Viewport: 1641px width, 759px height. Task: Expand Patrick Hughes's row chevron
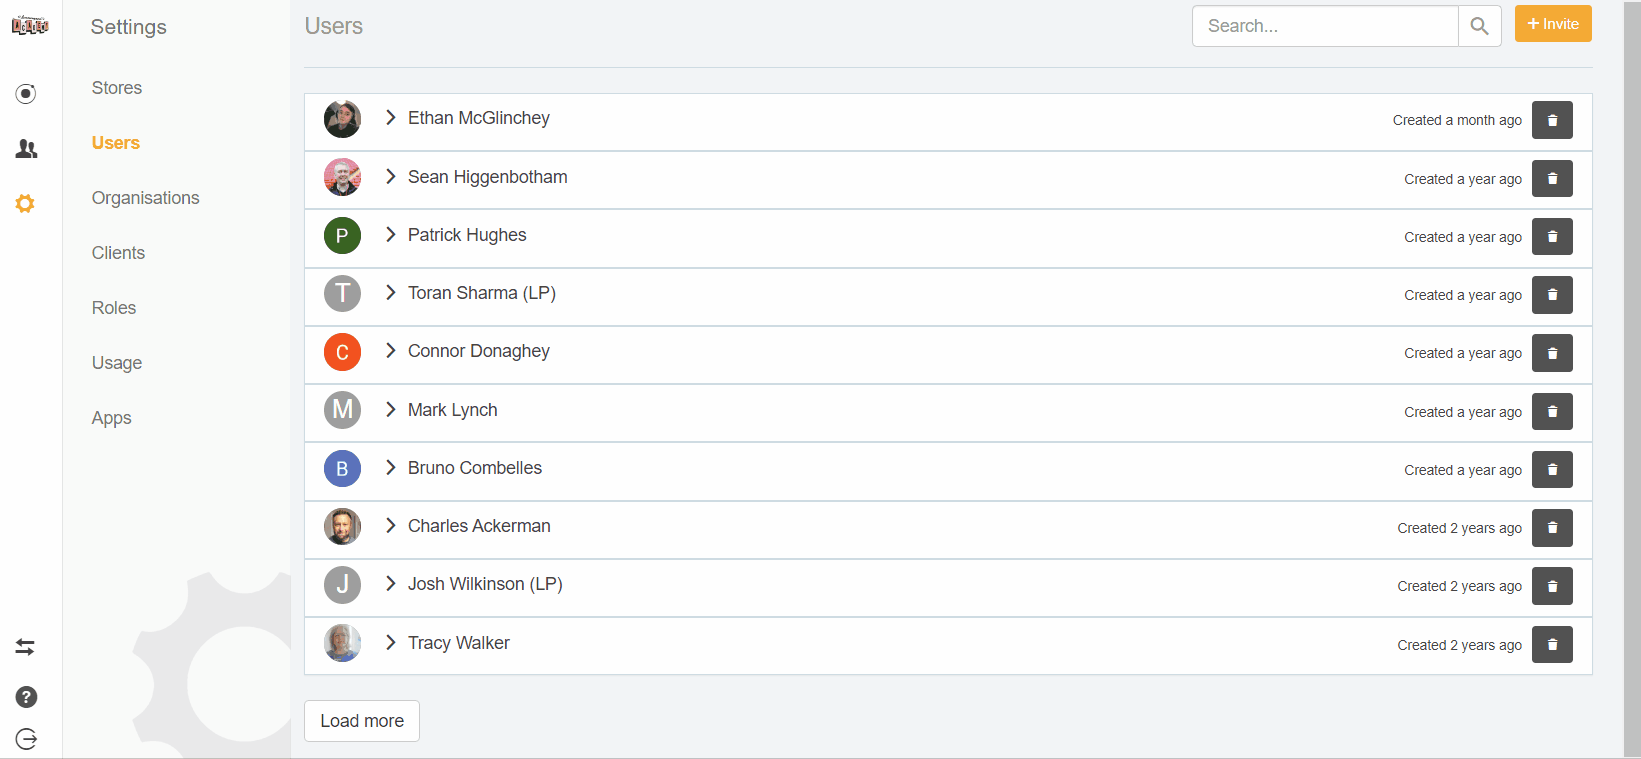point(390,235)
